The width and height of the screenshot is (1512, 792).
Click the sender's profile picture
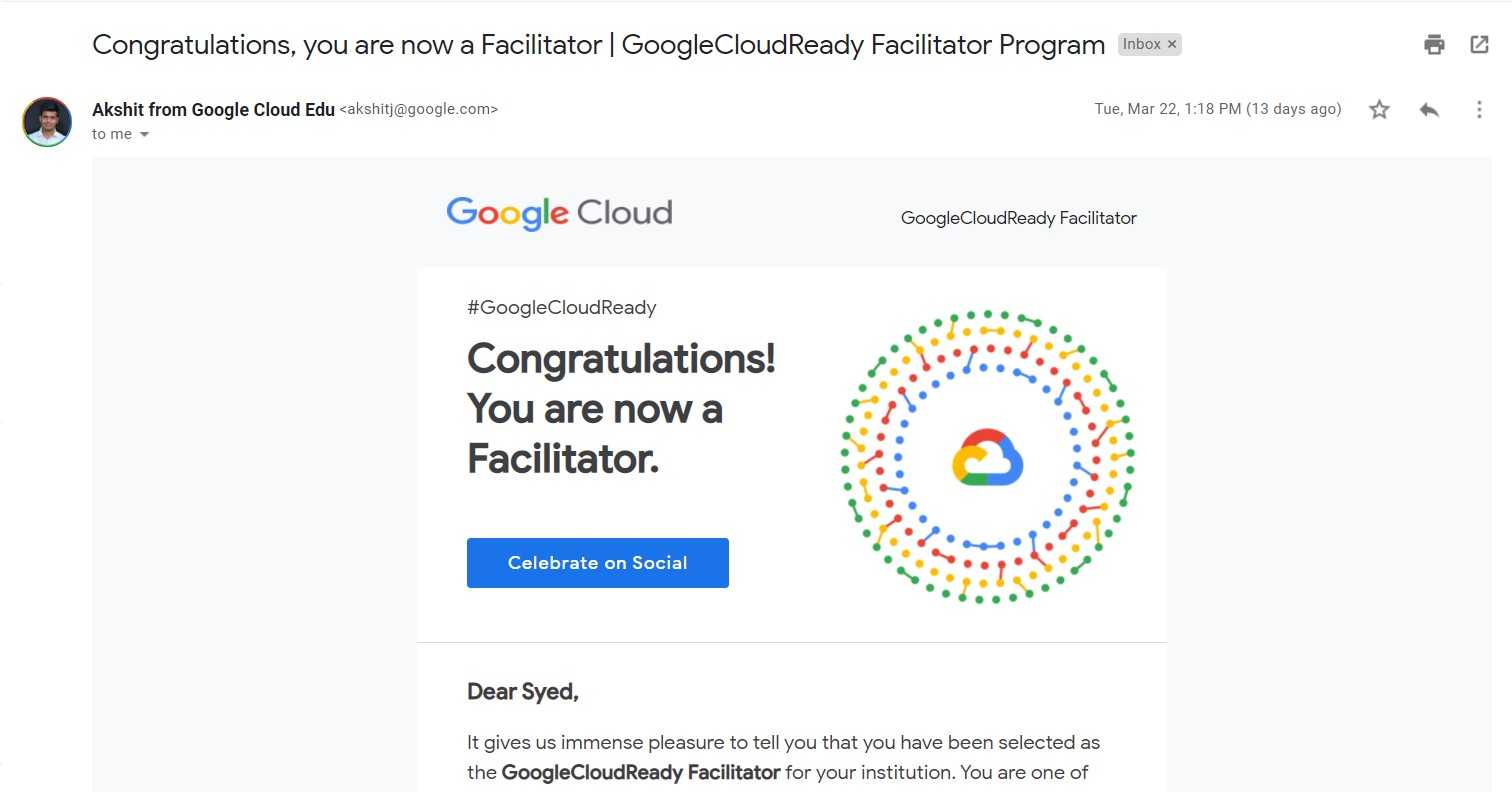(47, 122)
